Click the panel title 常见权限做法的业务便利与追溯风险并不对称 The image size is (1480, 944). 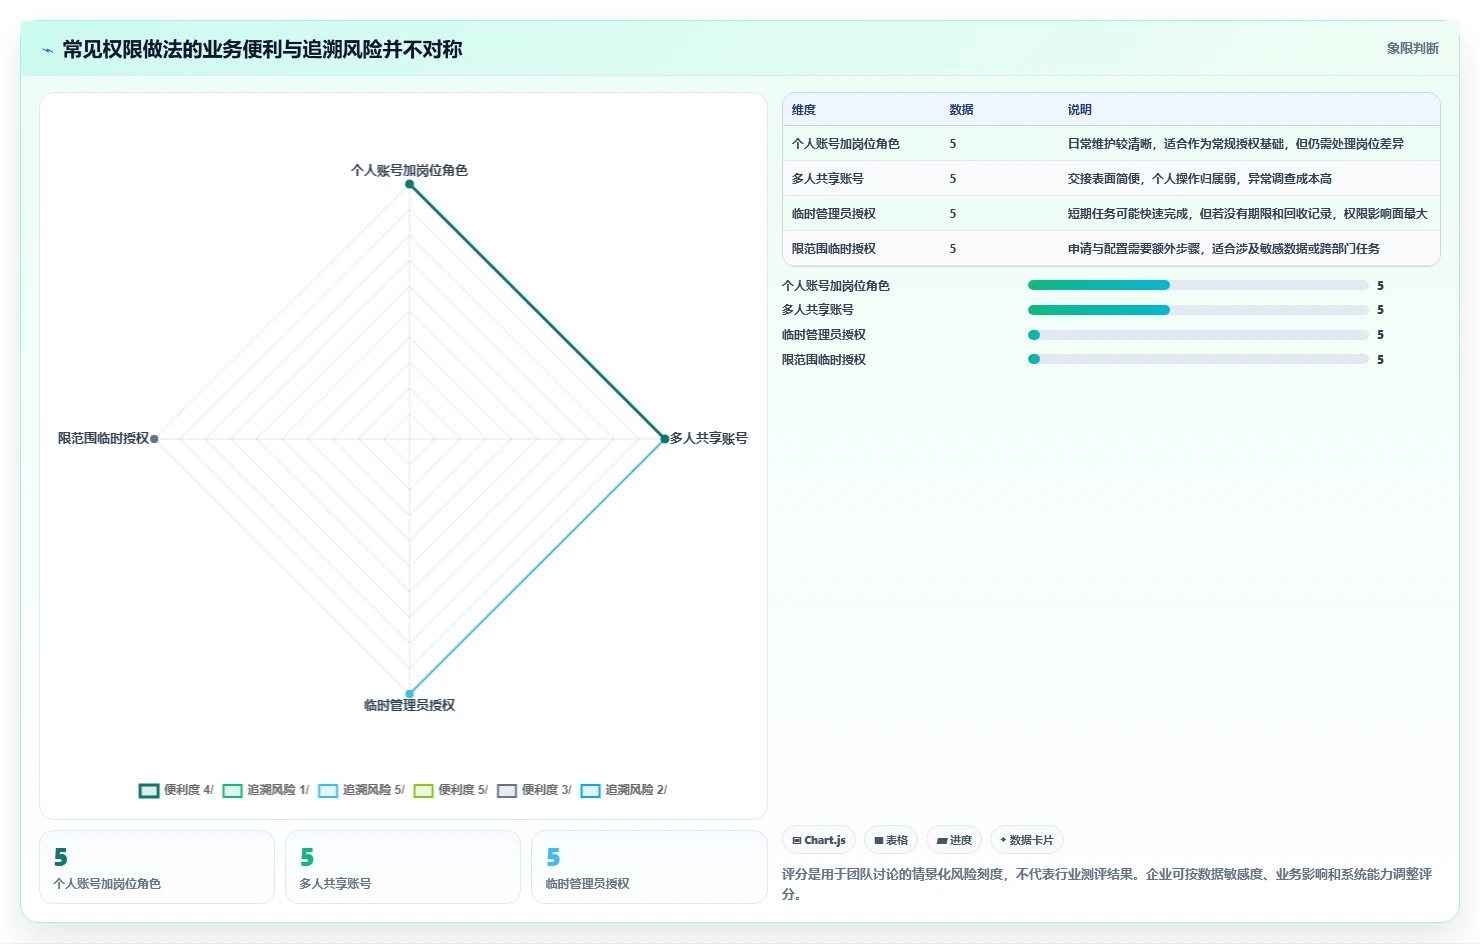[x=262, y=50]
